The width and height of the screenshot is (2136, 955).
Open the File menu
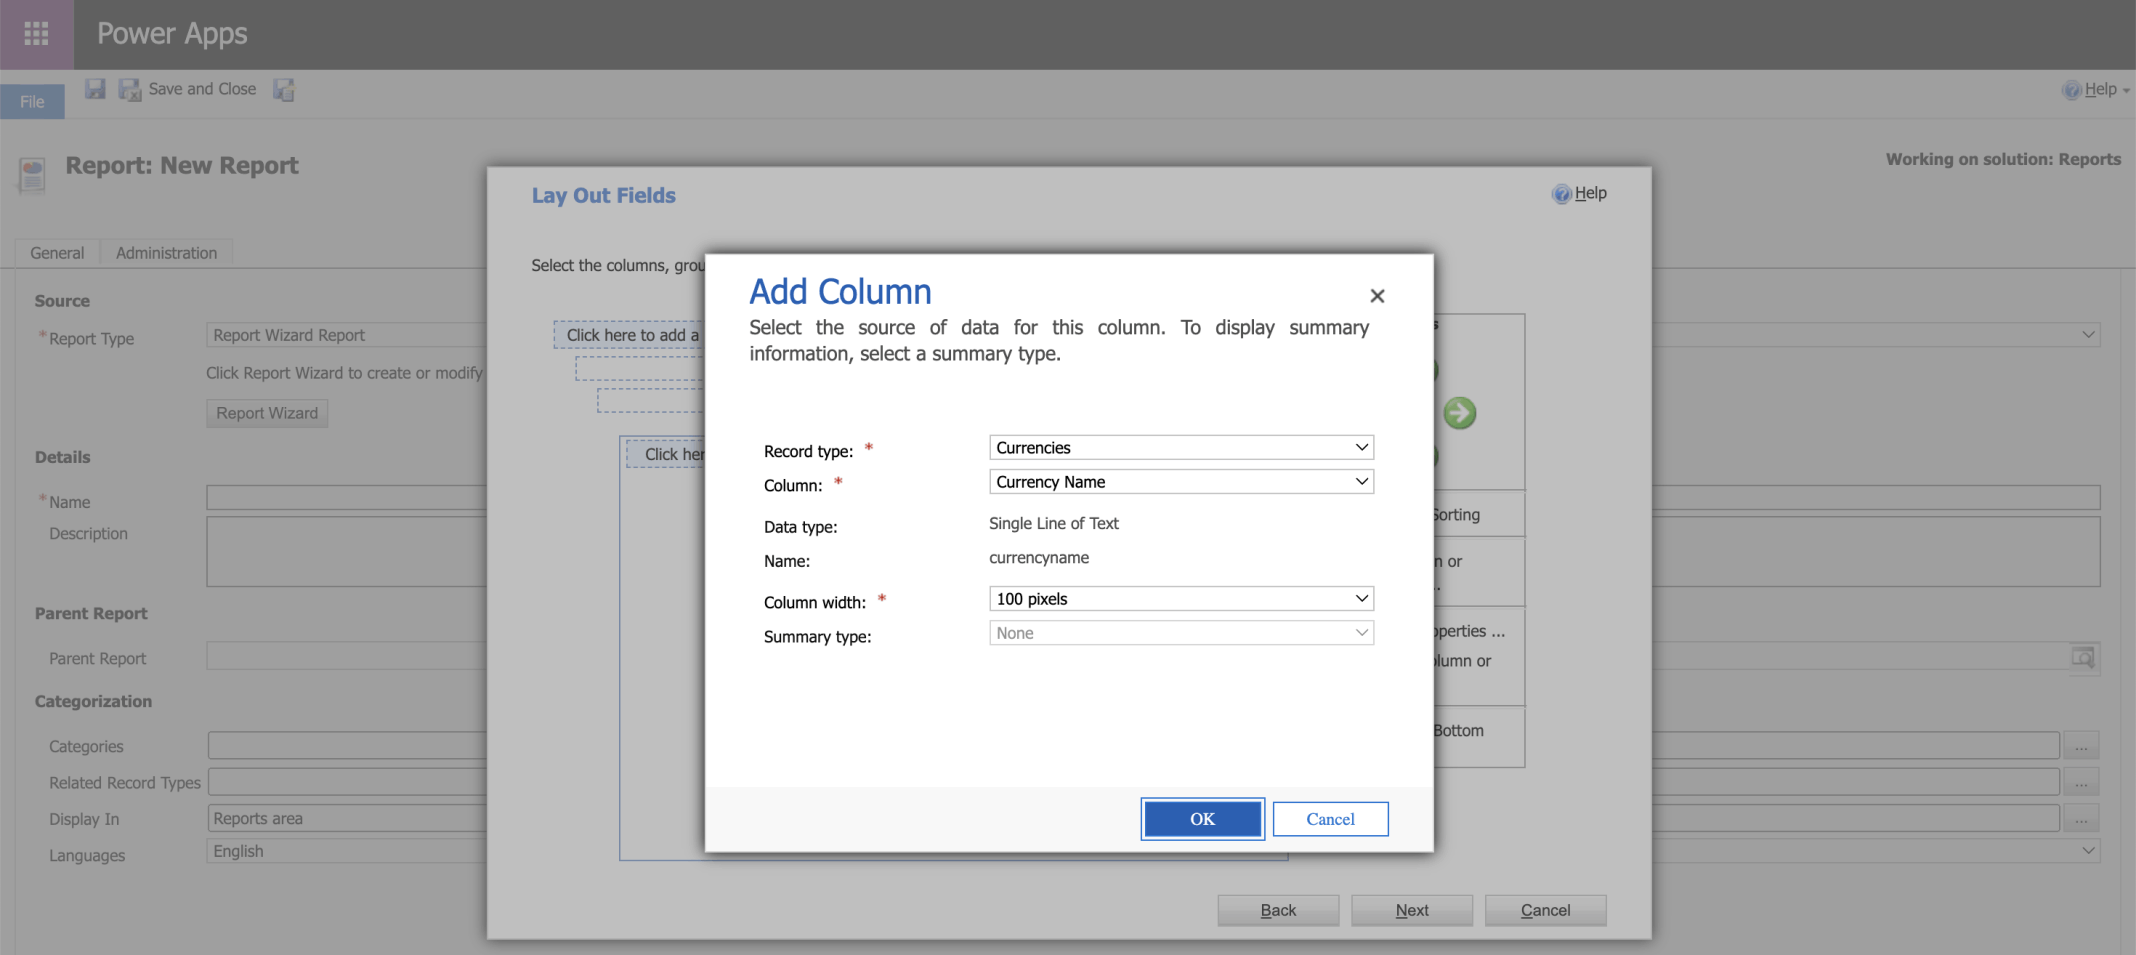[32, 101]
